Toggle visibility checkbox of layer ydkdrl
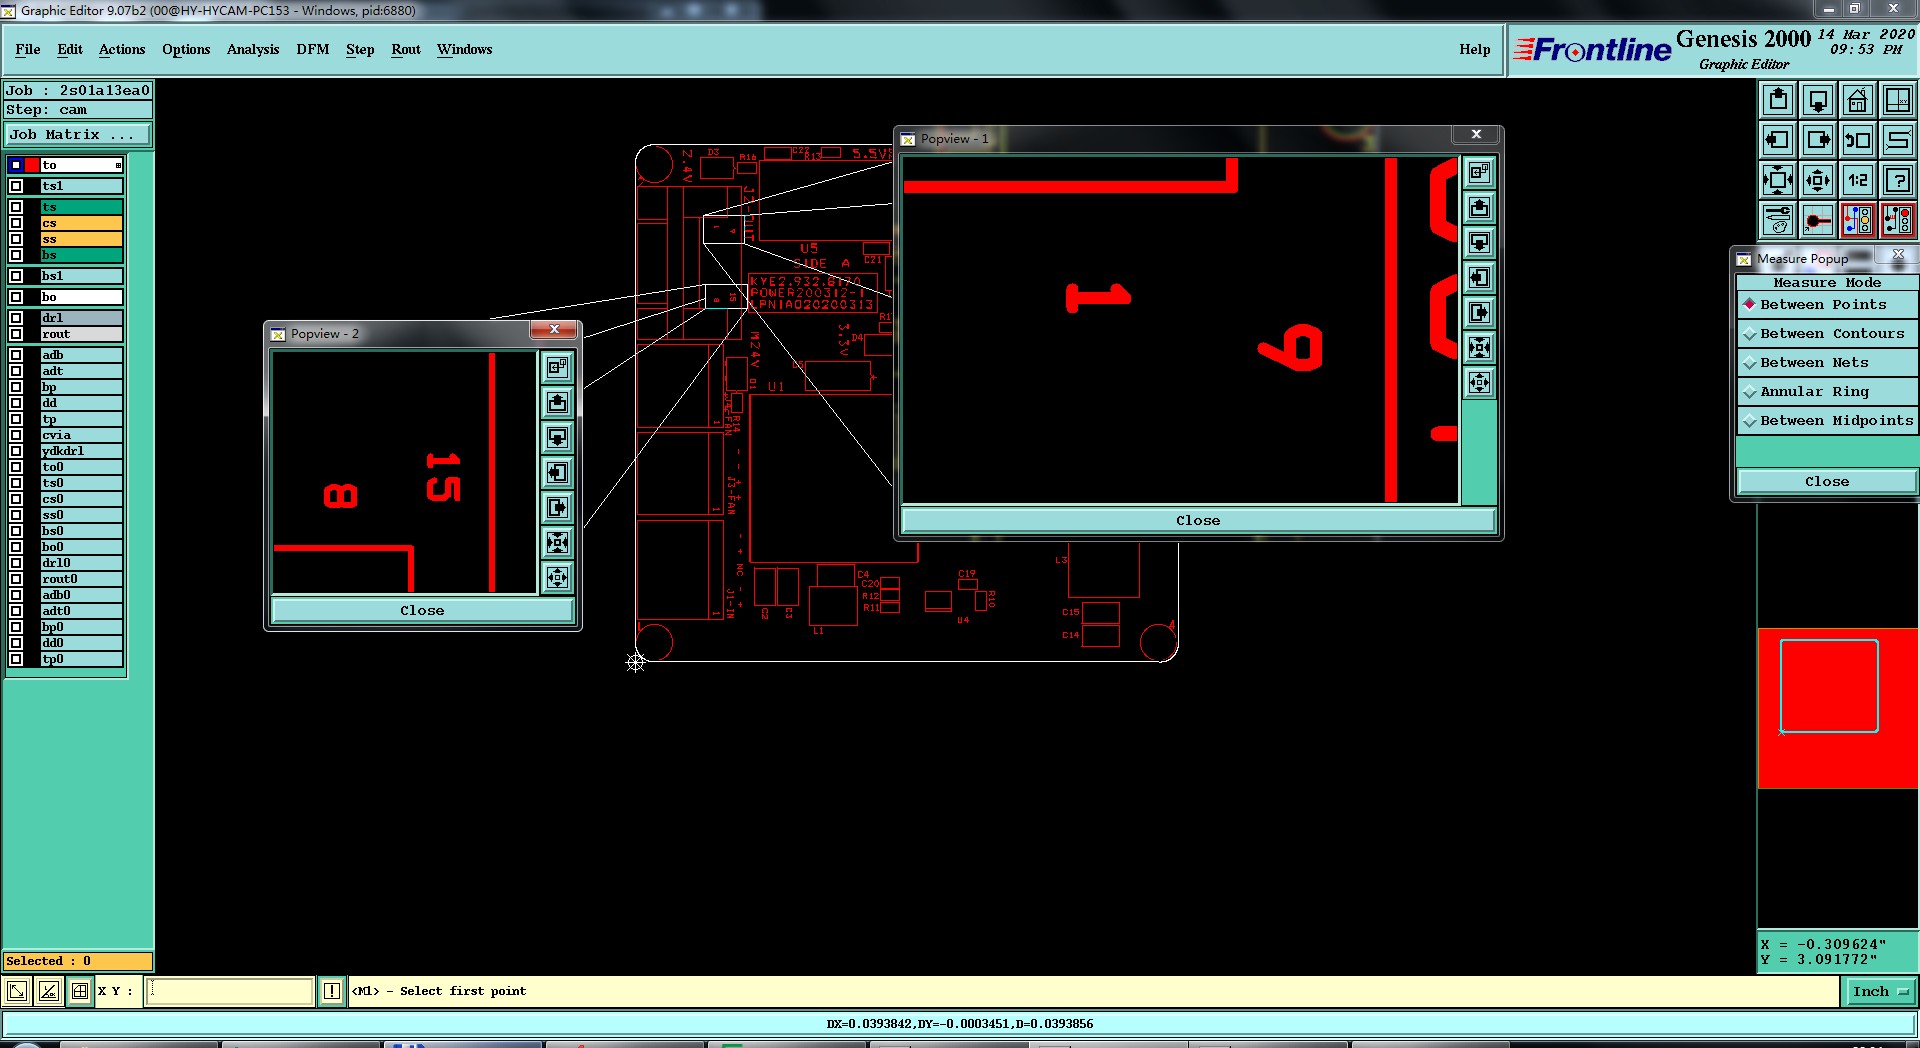This screenshot has height=1048, width=1920. 16,451
